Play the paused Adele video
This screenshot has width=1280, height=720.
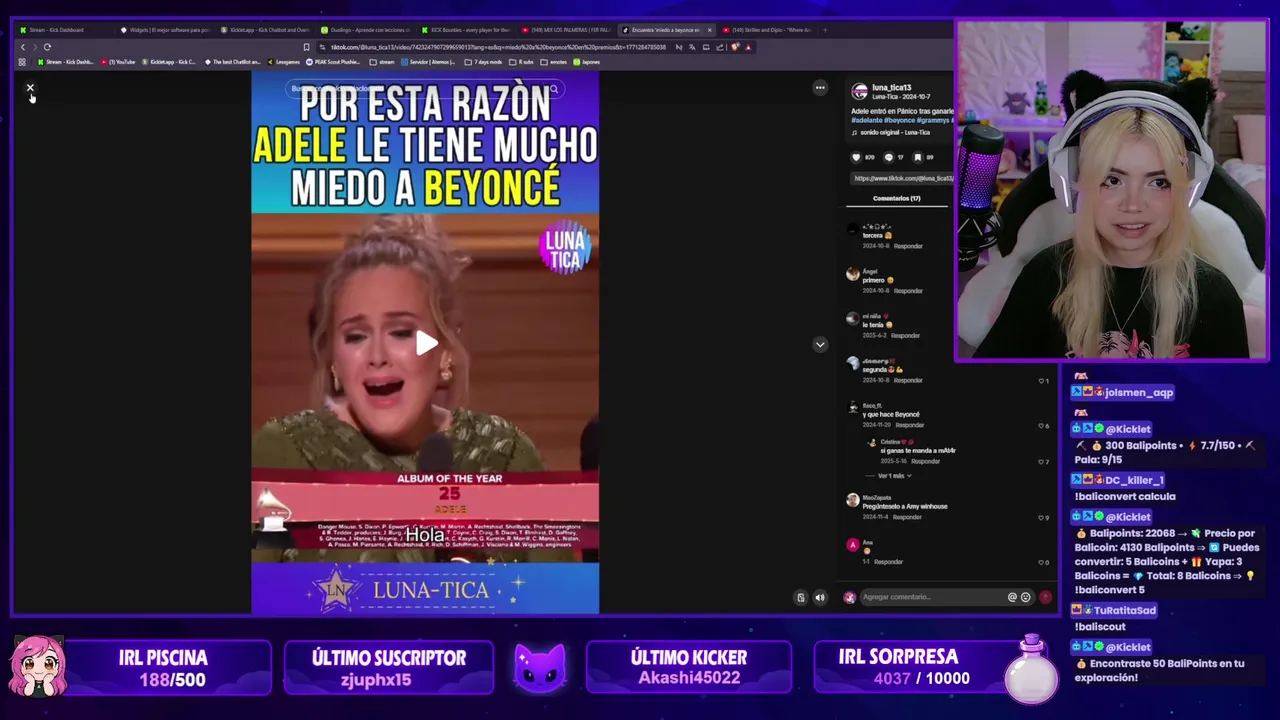coord(426,343)
